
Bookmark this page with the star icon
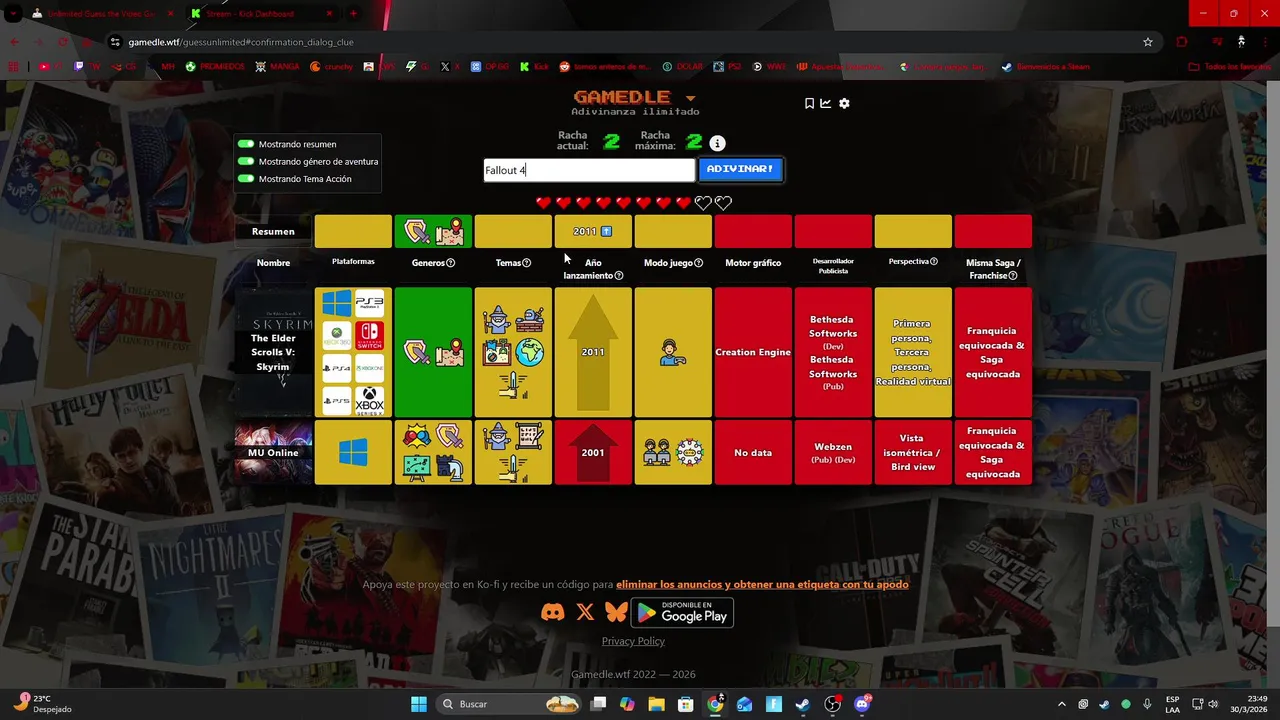coord(1148,42)
